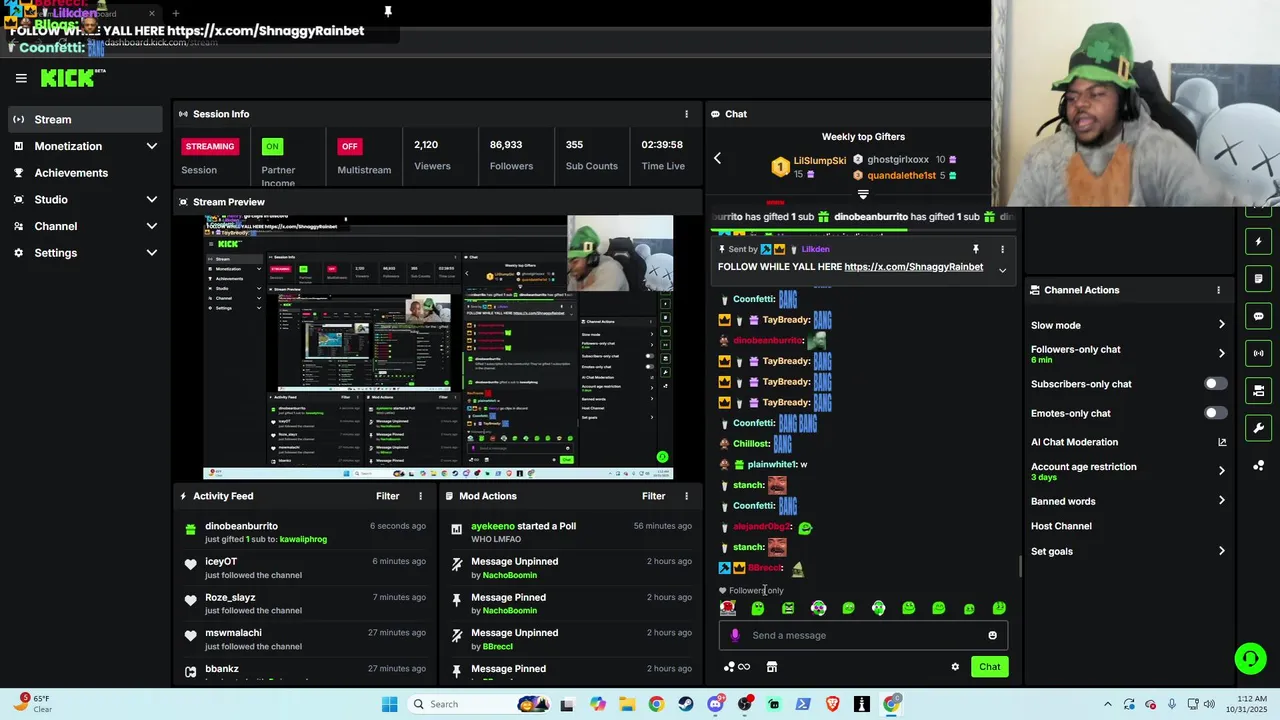Click Host Channel action
1280x720 pixels.
tap(1061, 526)
